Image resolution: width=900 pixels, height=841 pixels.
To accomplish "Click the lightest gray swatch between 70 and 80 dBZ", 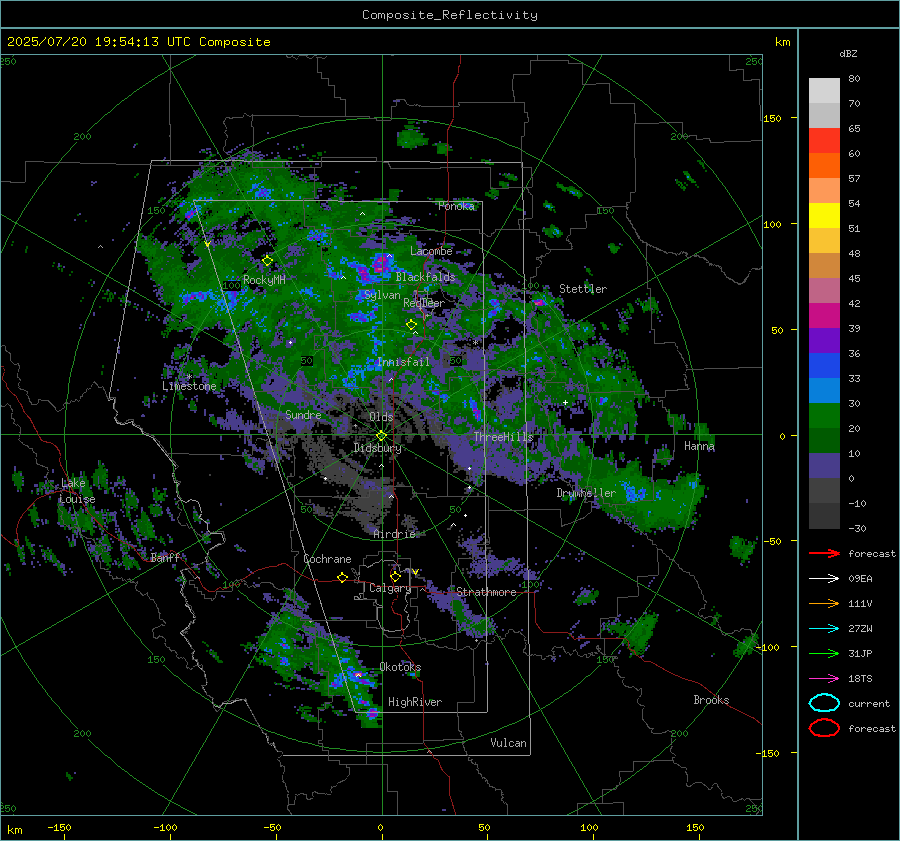I will coord(824,91).
